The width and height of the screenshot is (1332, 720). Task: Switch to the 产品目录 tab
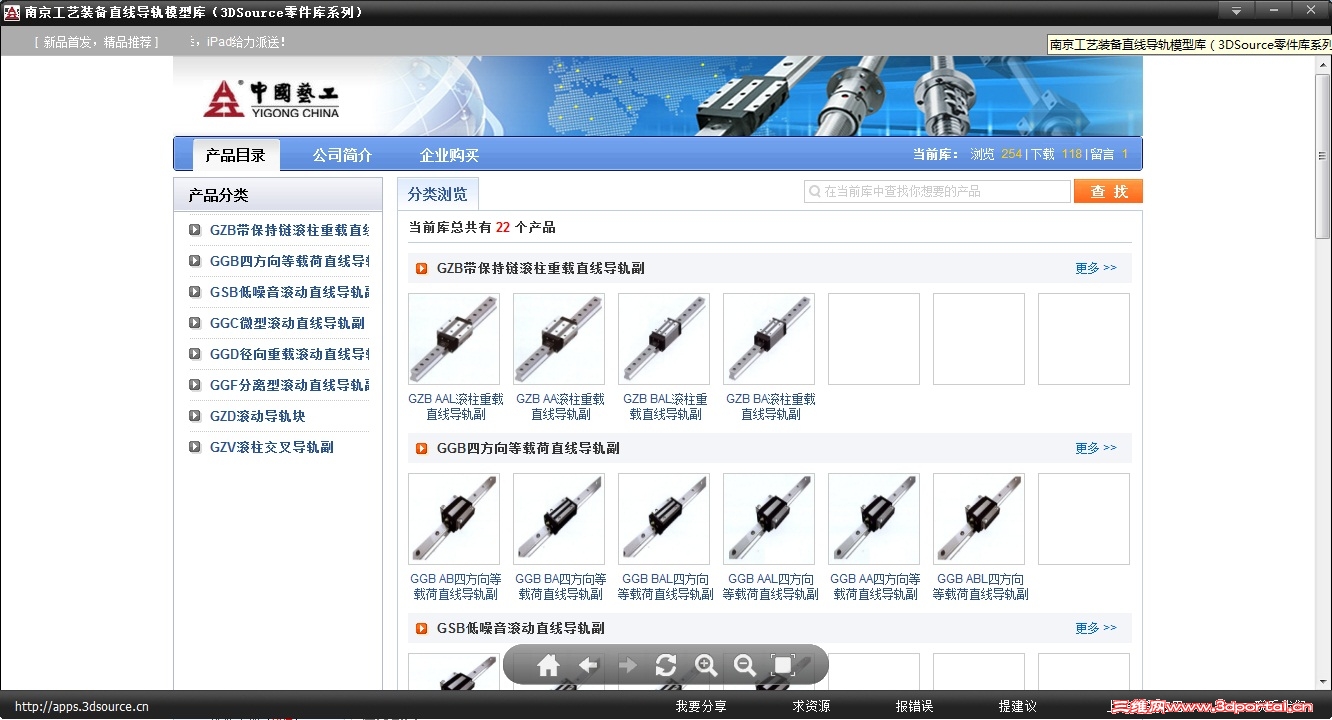point(236,155)
